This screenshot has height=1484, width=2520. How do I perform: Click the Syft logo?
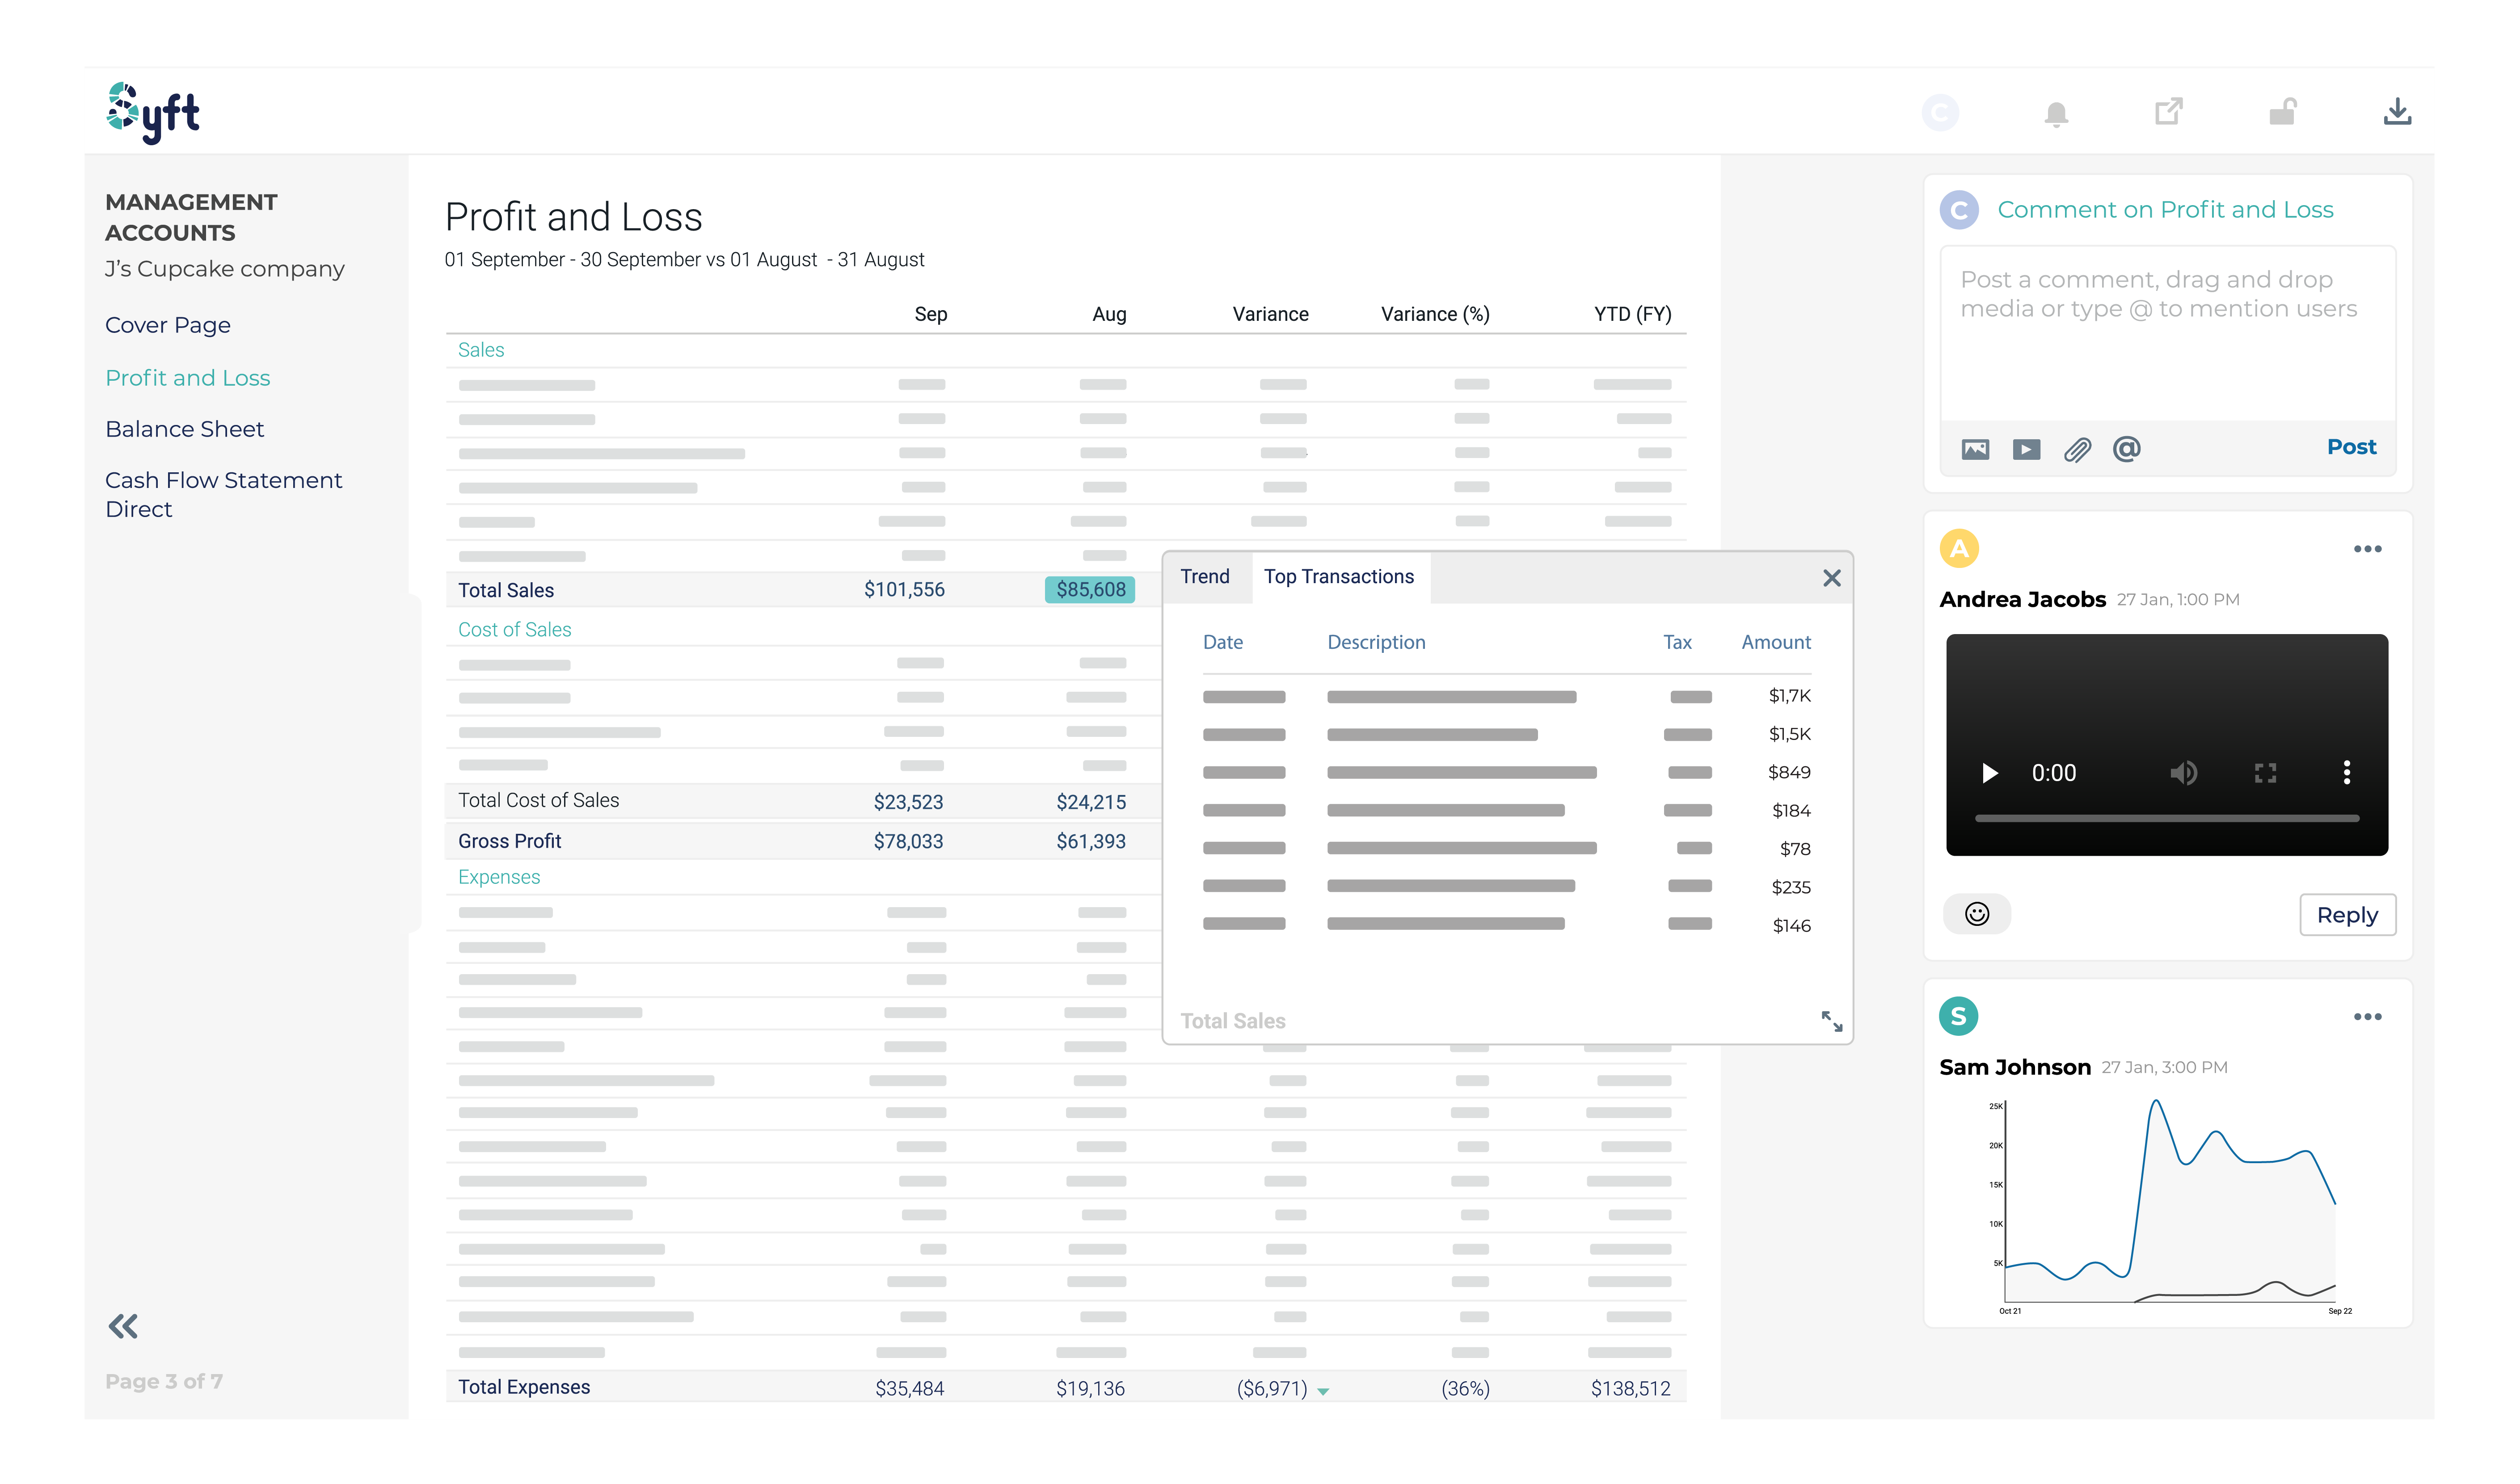click(153, 112)
